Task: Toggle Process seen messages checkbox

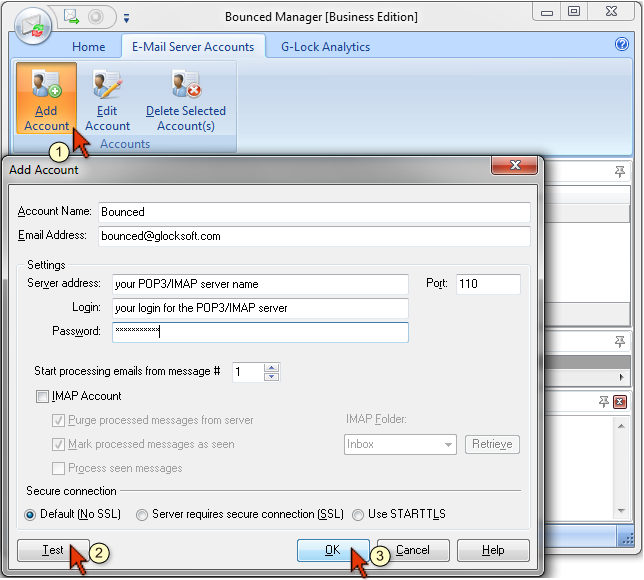Action: (x=58, y=468)
